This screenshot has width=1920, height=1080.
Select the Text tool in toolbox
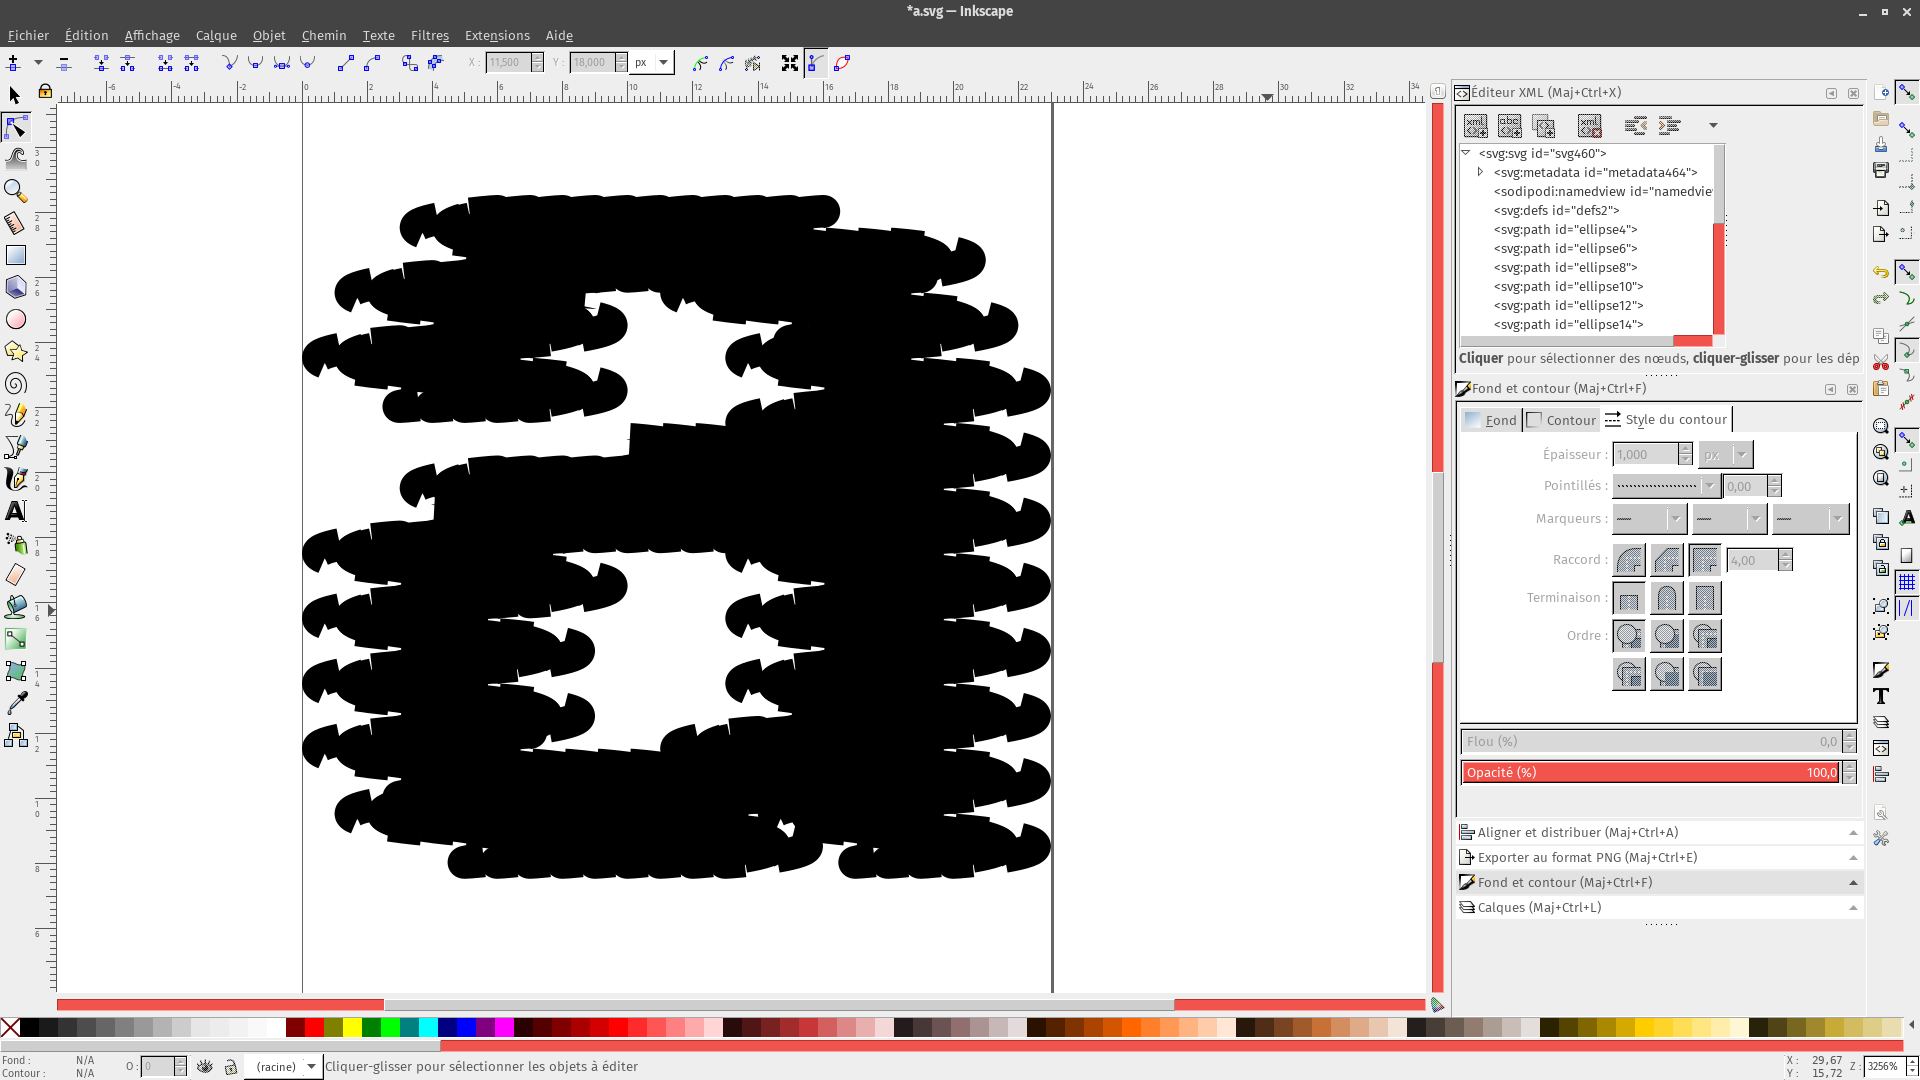coord(16,511)
